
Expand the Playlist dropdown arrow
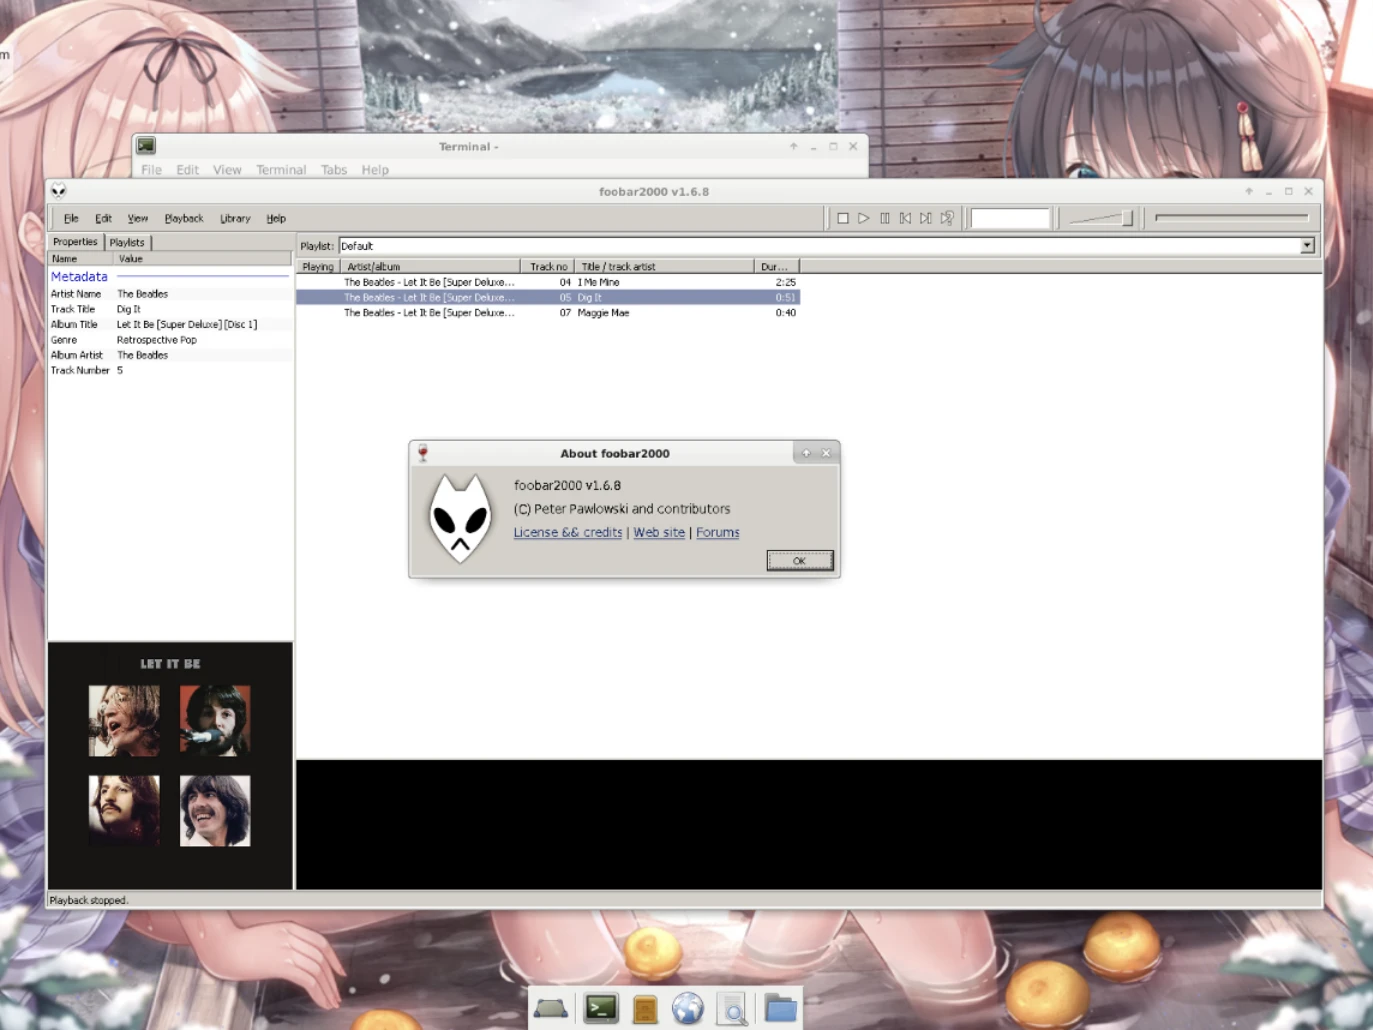click(x=1307, y=246)
